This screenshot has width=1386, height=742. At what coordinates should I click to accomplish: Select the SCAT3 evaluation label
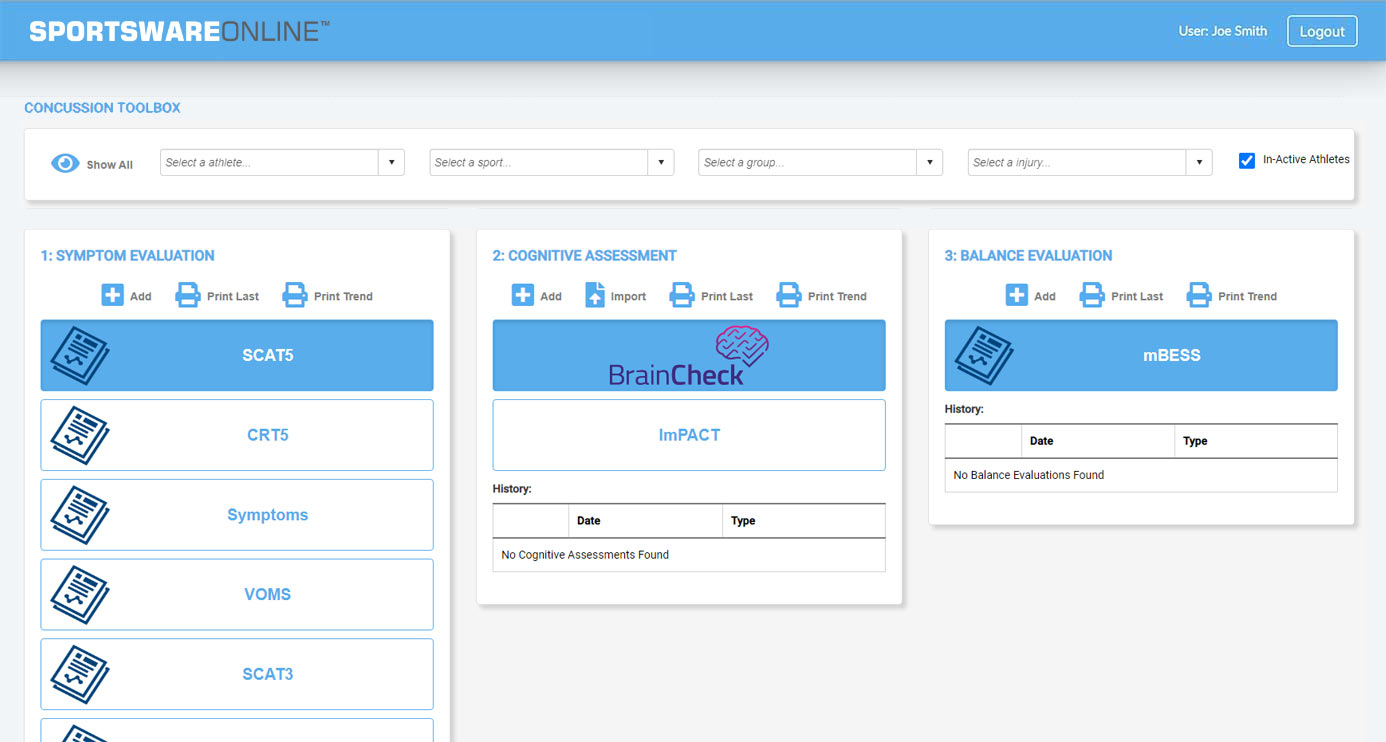pos(268,674)
